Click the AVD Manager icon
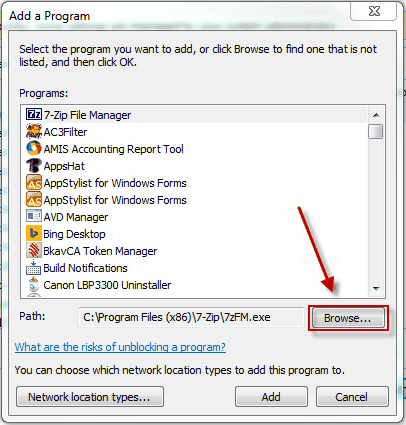 pos(34,217)
